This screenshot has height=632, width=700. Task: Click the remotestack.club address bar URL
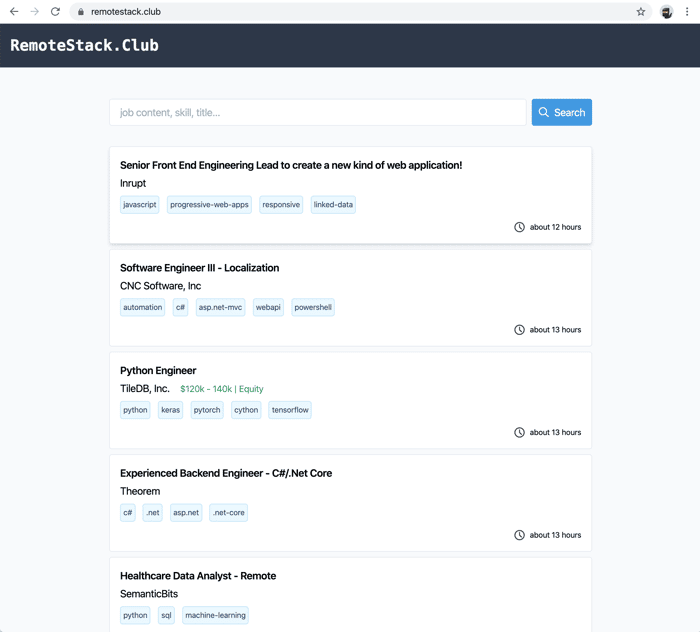(x=126, y=12)
